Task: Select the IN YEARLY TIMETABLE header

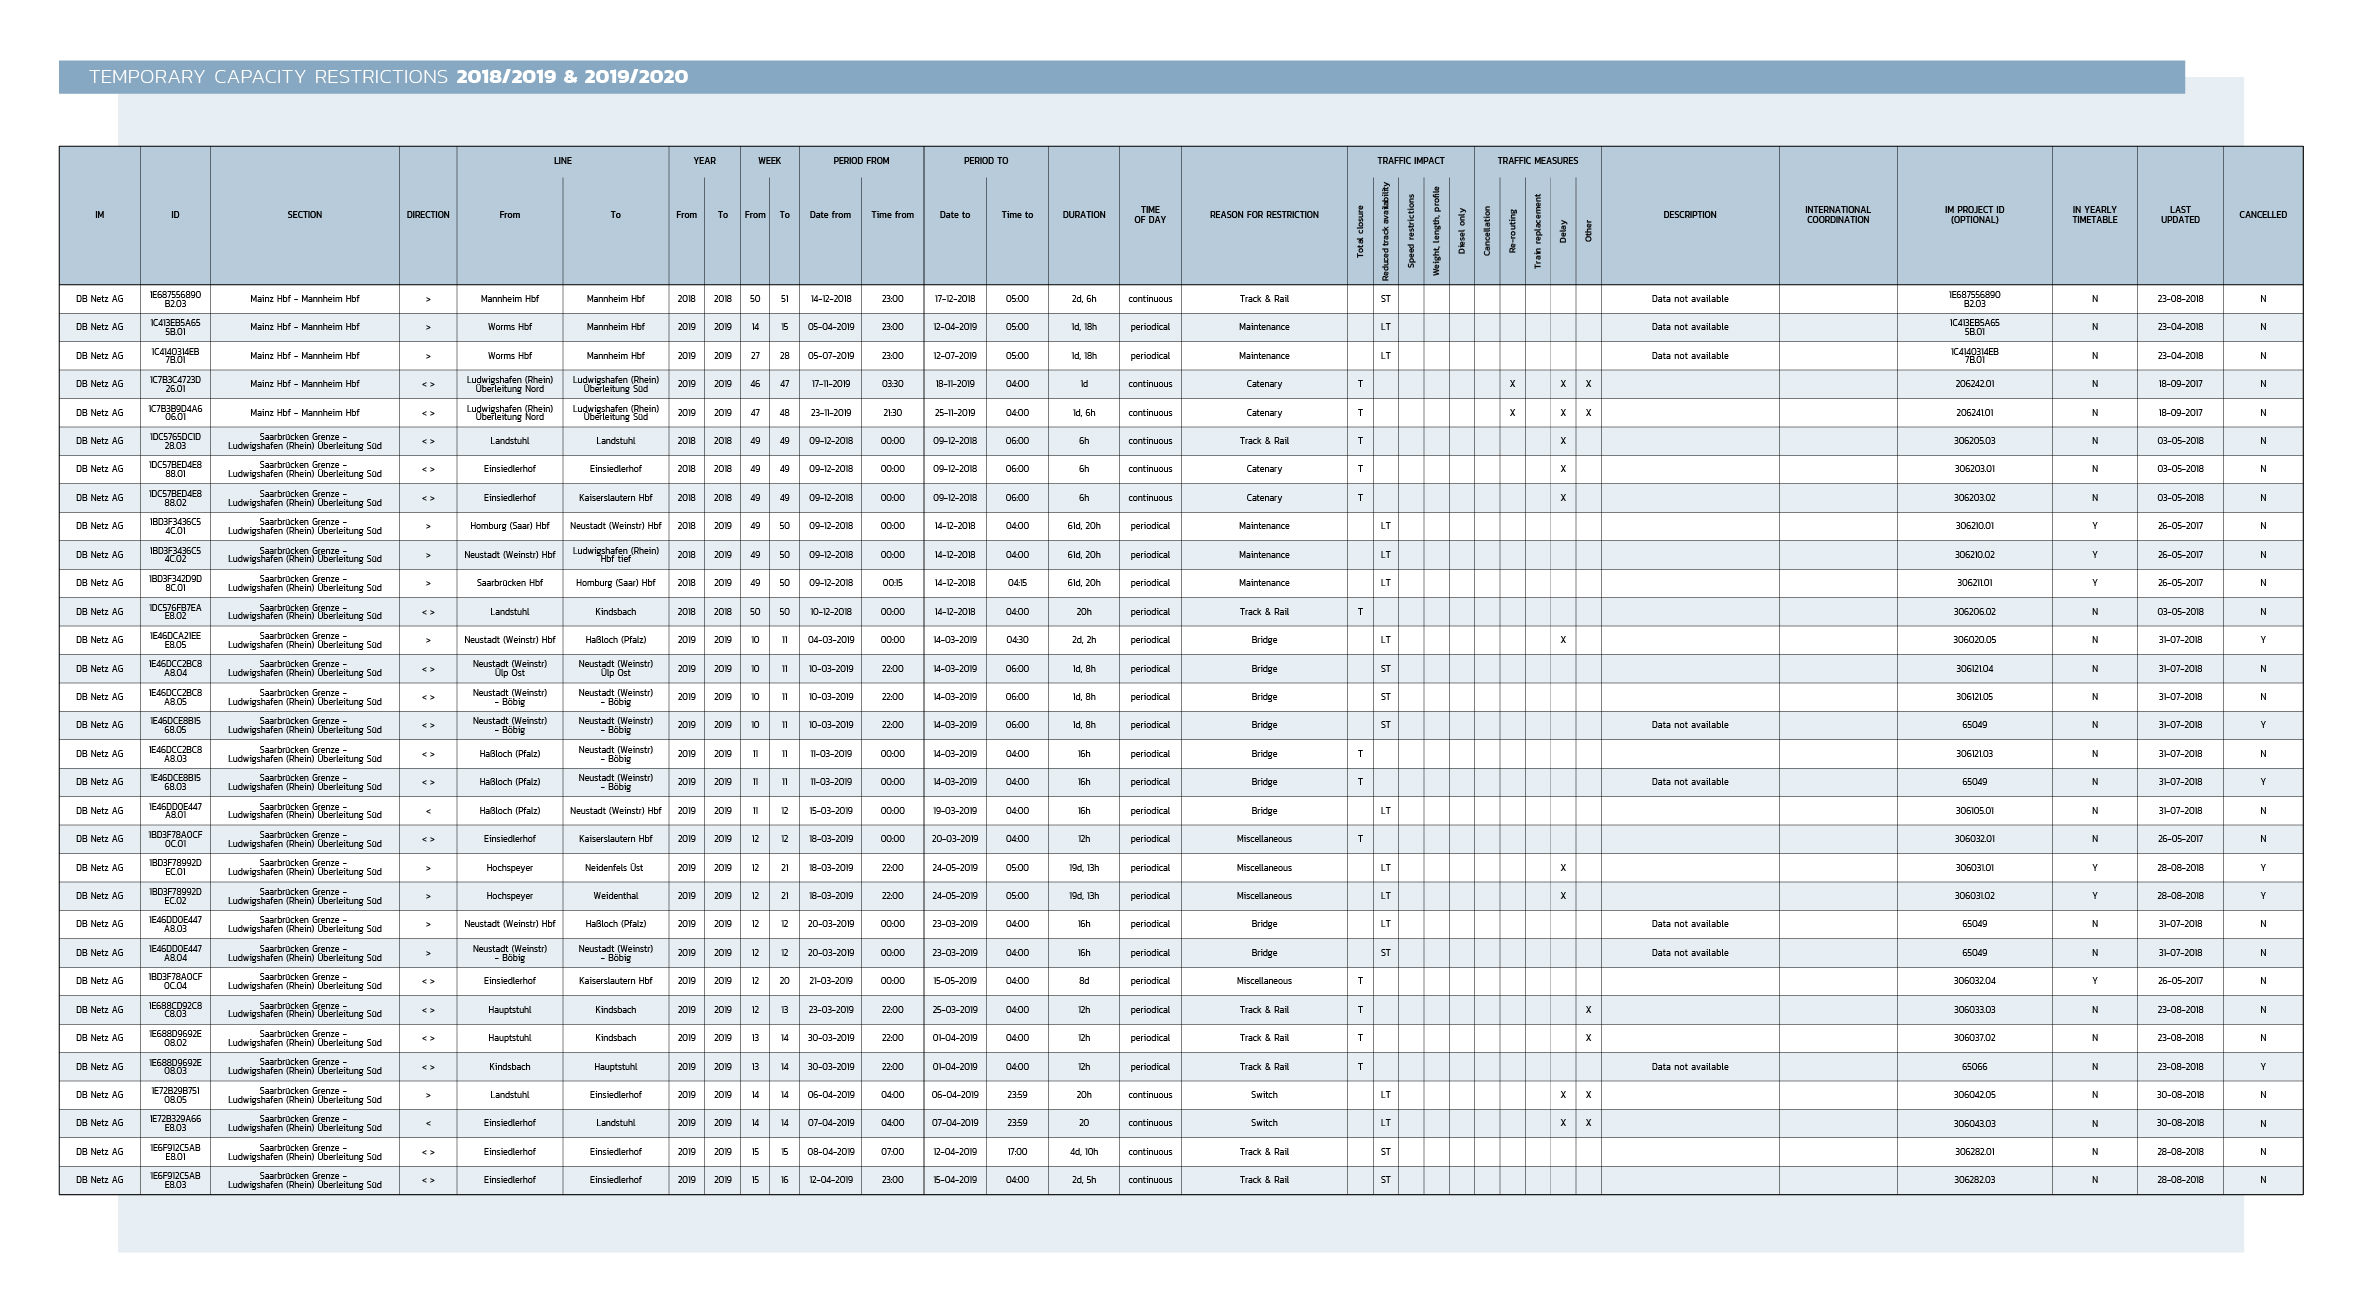Action: 2094,215
